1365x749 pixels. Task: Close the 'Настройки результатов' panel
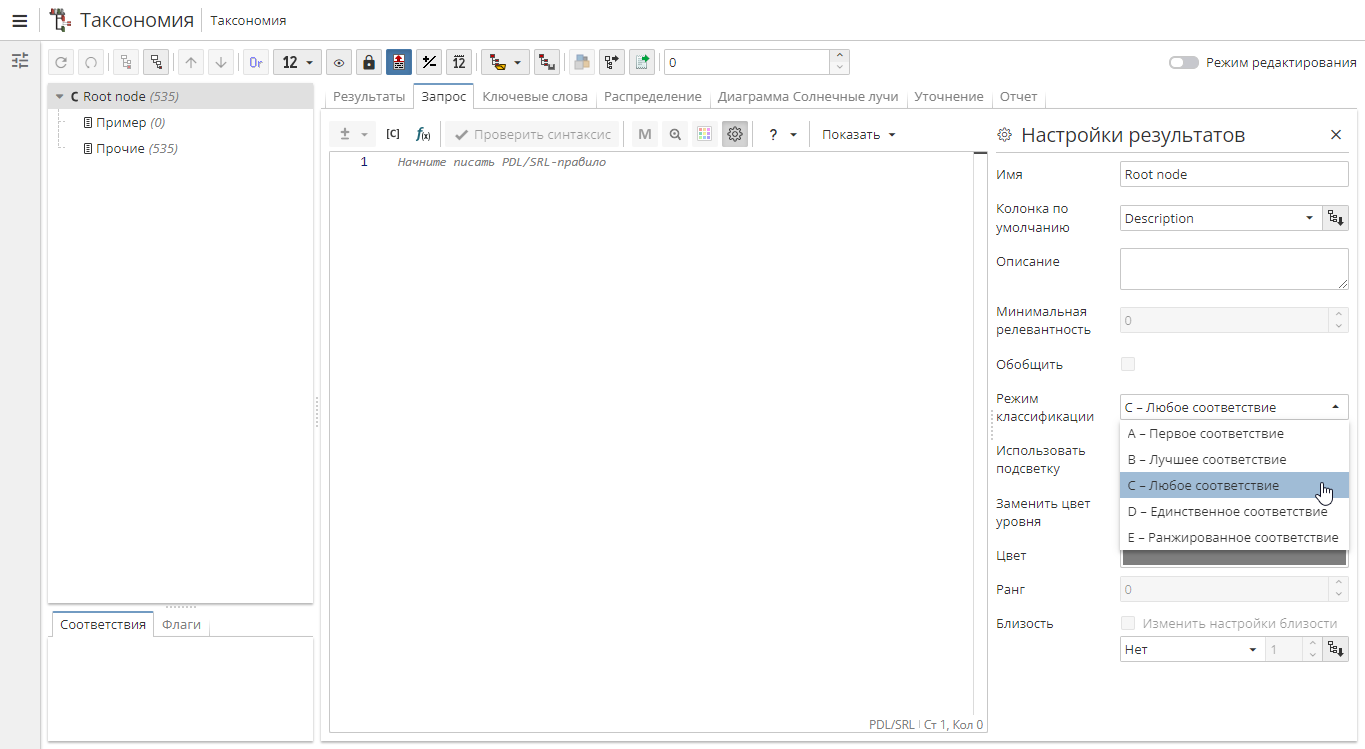click(x=1336, y=134)
